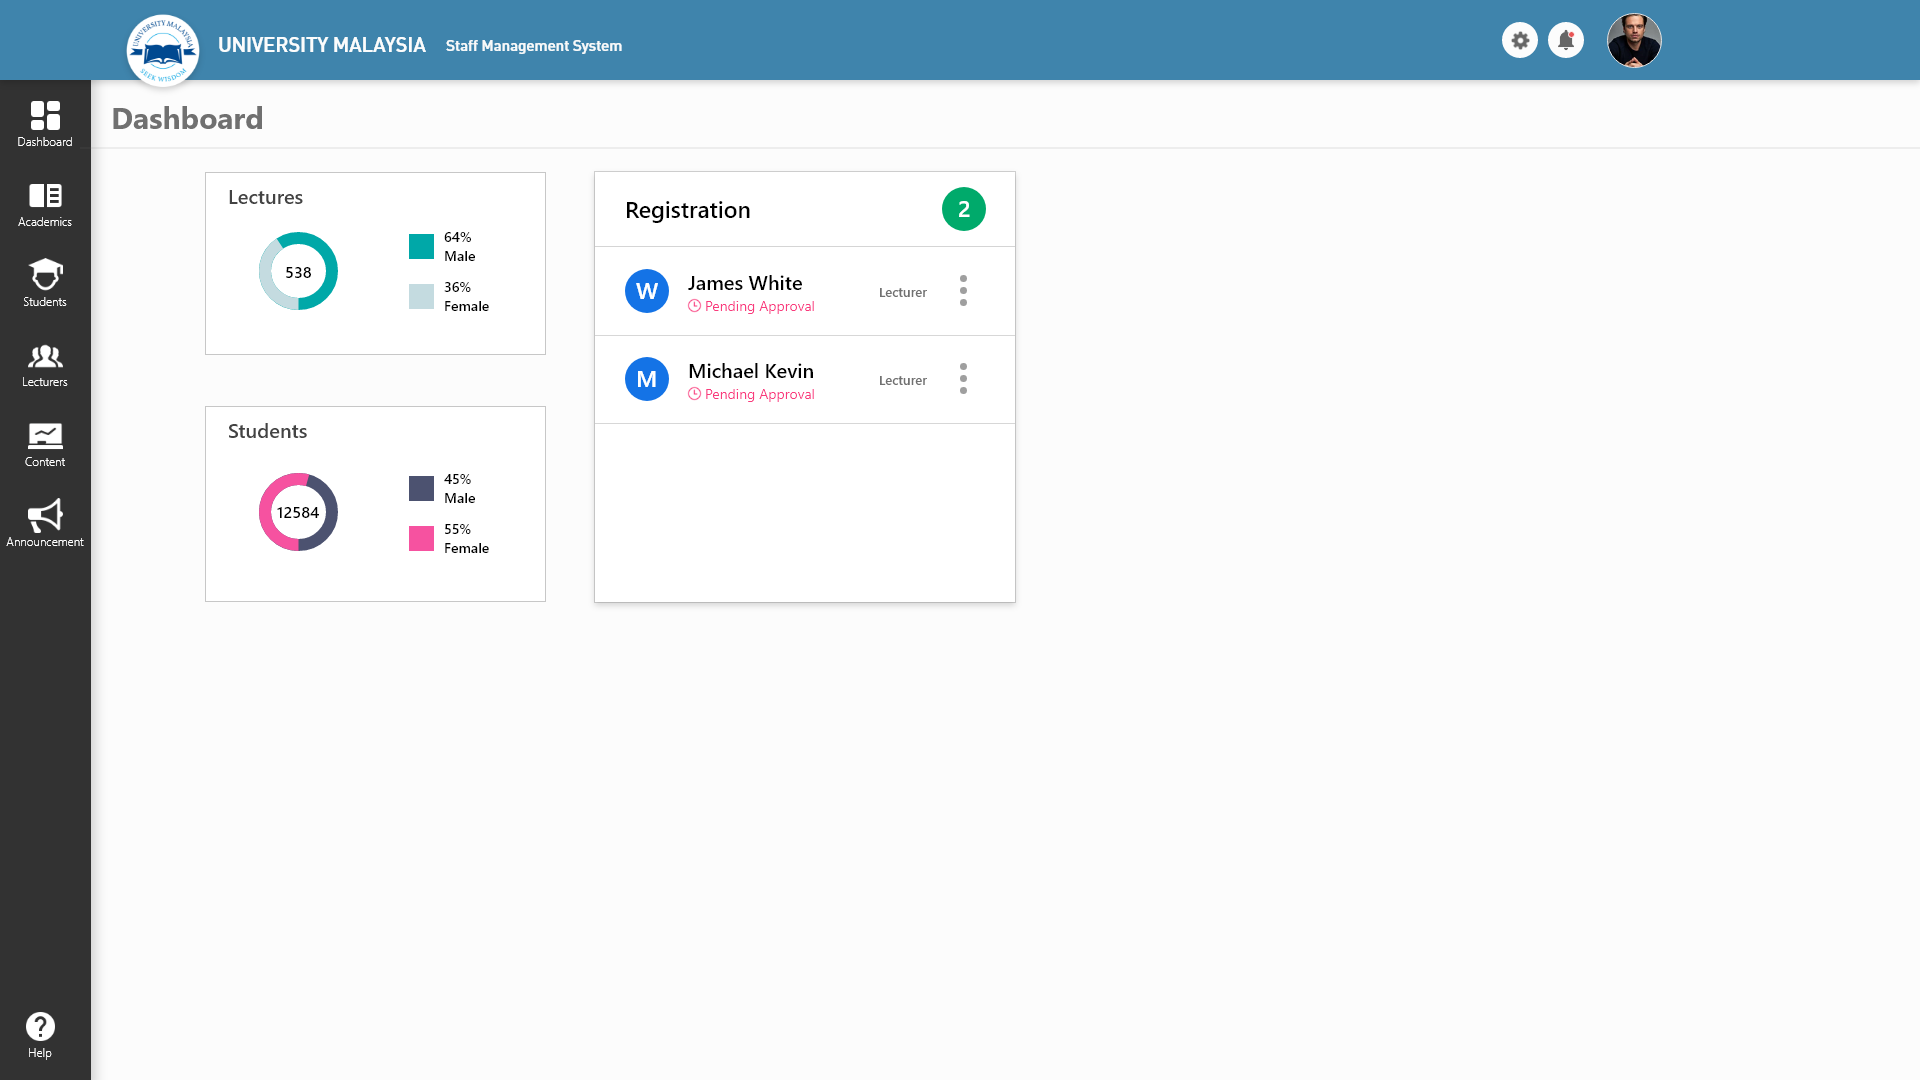This screenshot has height=1080, width=1920.
Task: Click the user profile avatar photo
Action: pyautogui.click(x=1634, y=40)
